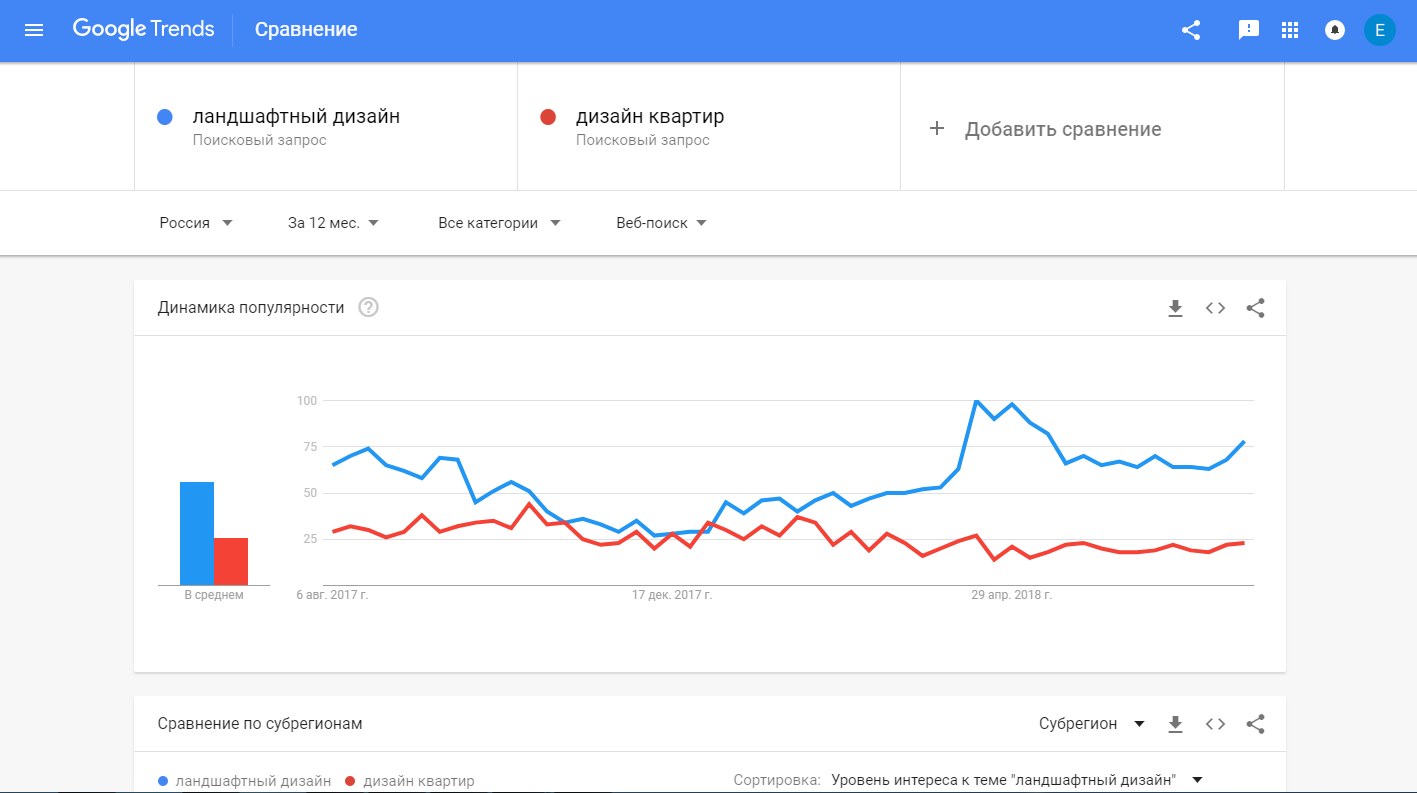Download the subregion comparison data
Viewport: 1417px width, 793px height.
(1175, 724)
